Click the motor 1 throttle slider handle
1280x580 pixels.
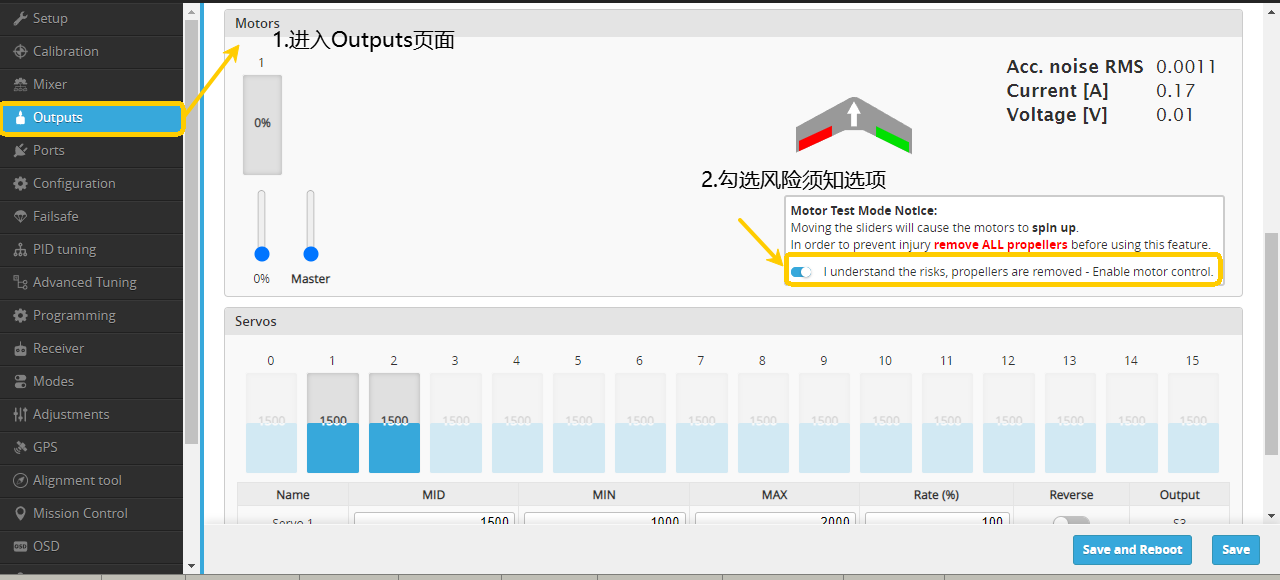tap(262, 254)
